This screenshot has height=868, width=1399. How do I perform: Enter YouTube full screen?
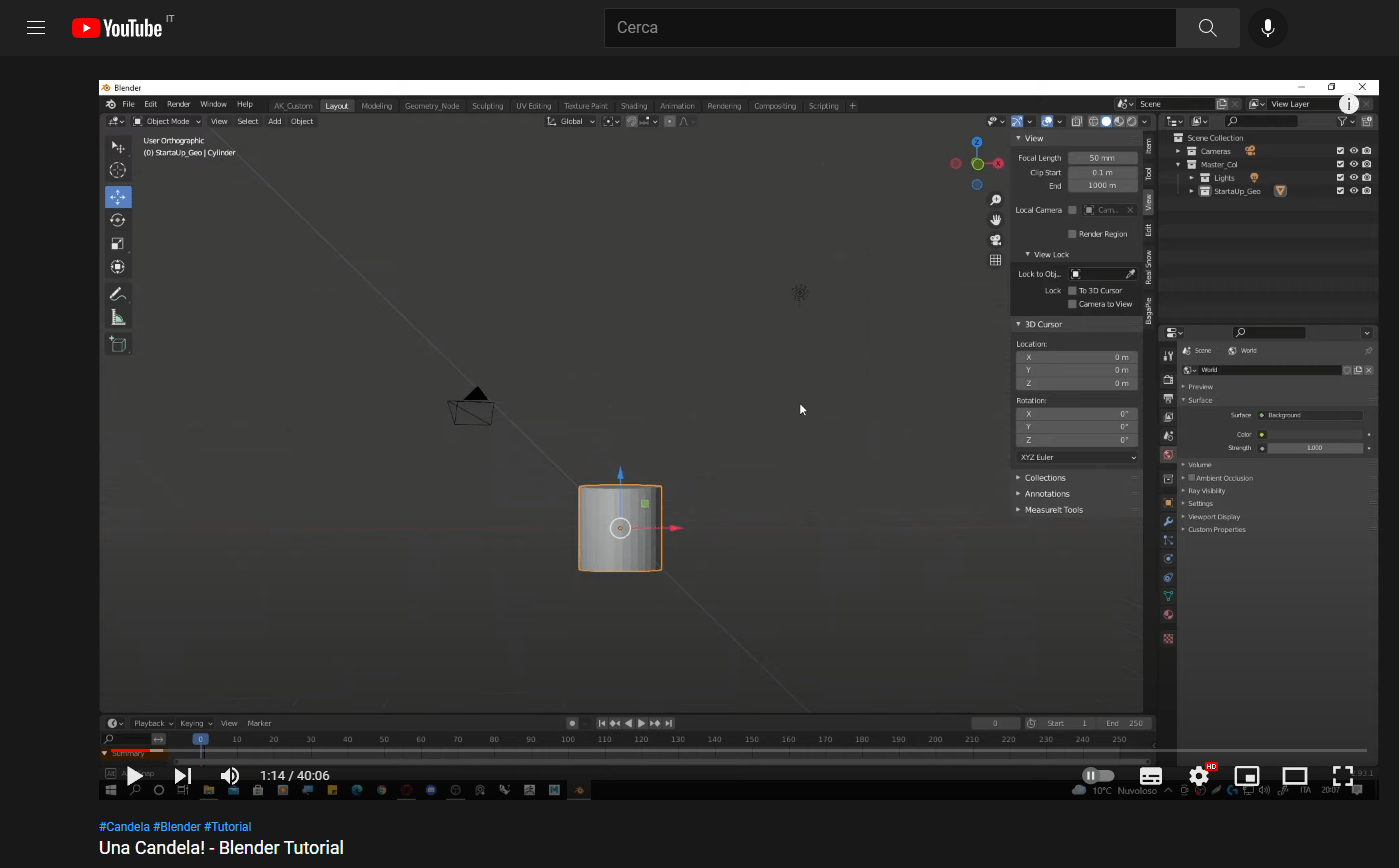click(1343, 776)
